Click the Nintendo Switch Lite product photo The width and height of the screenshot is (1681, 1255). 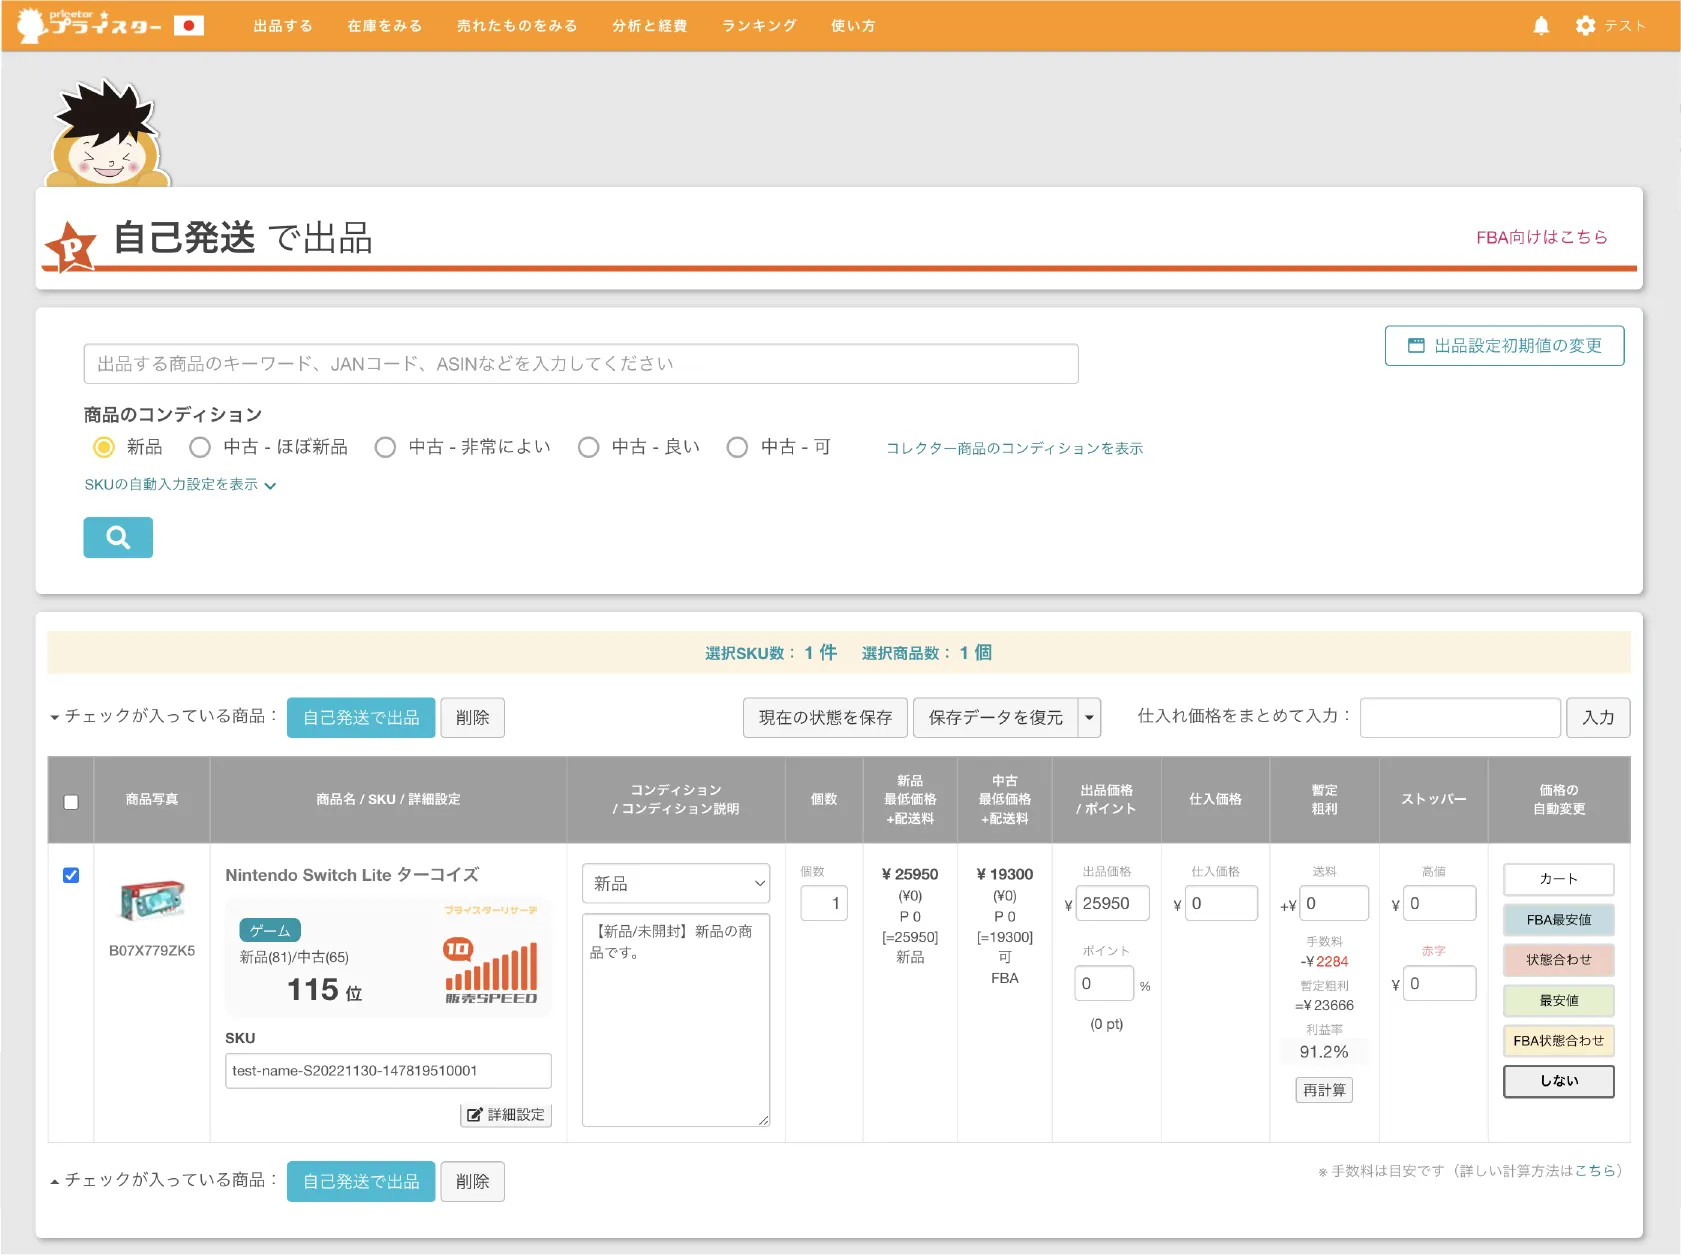152,901
